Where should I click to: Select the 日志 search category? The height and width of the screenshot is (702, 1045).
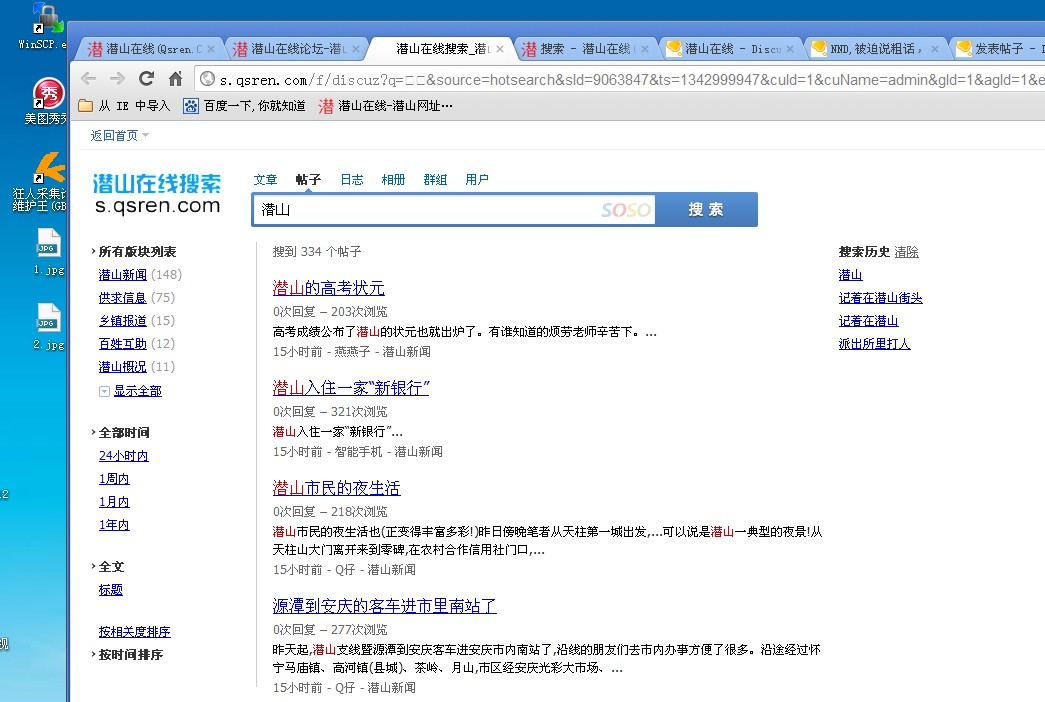click(352, 179)
